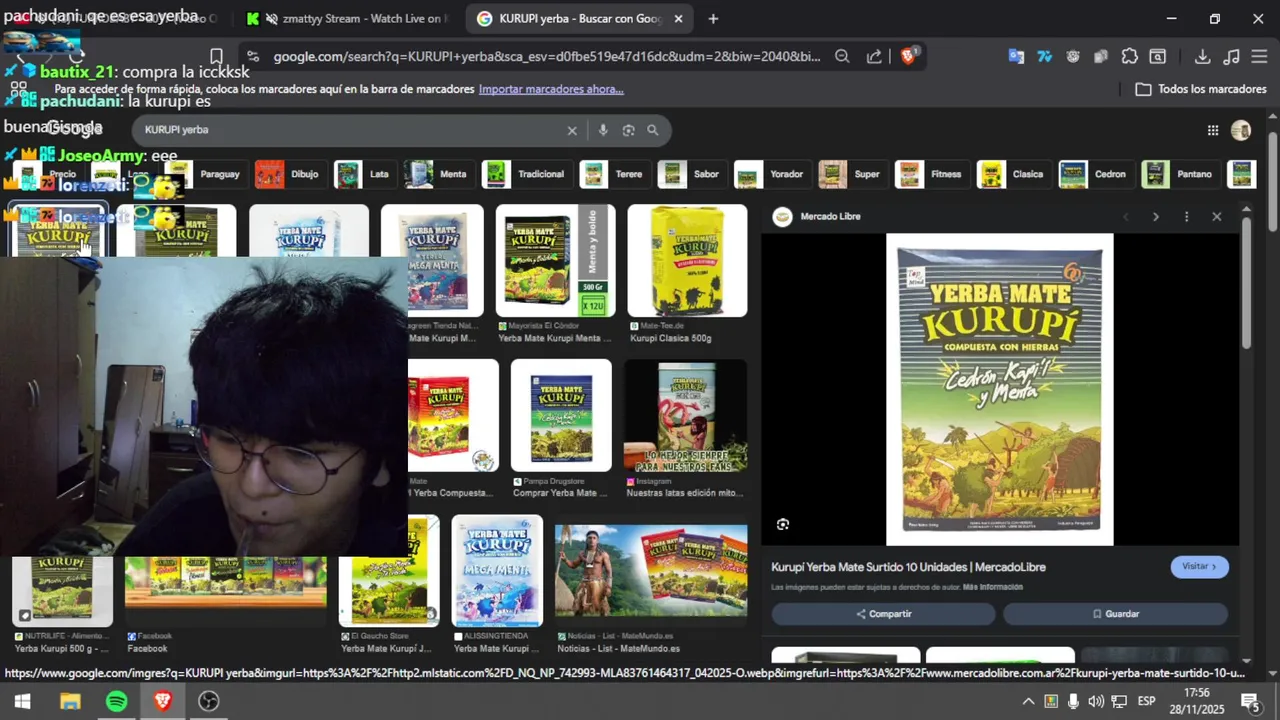The image size is (1280, 720).
Task: Open the 7TV extension icon
Action: pyautogui.click(x=1045, y=57)
